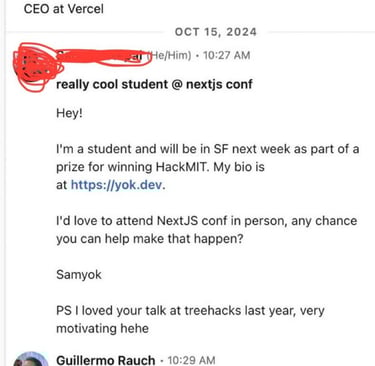Image resolution: width=375 pixels, height=366 pixels.
Task: Click the redacted sender name
Action: tap(100, 55)
